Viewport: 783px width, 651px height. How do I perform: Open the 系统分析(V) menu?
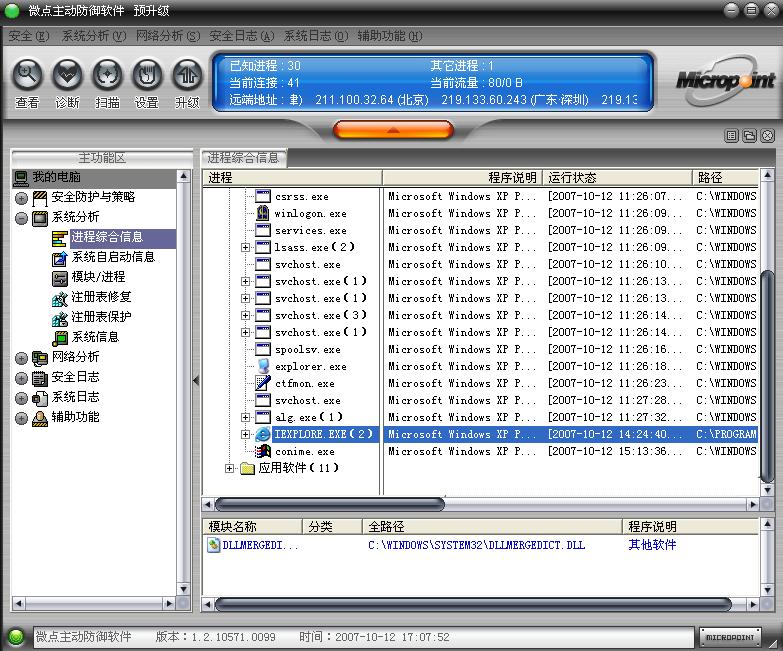tap(93, 36)
